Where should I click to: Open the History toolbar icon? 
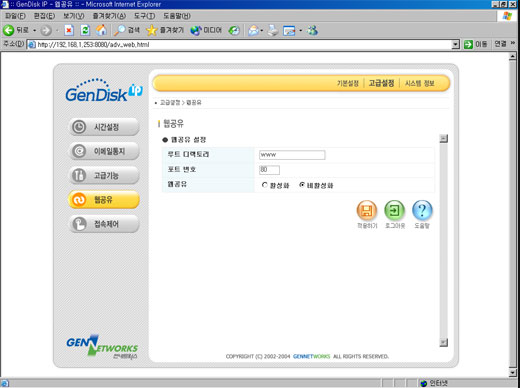tap(234, 31)
